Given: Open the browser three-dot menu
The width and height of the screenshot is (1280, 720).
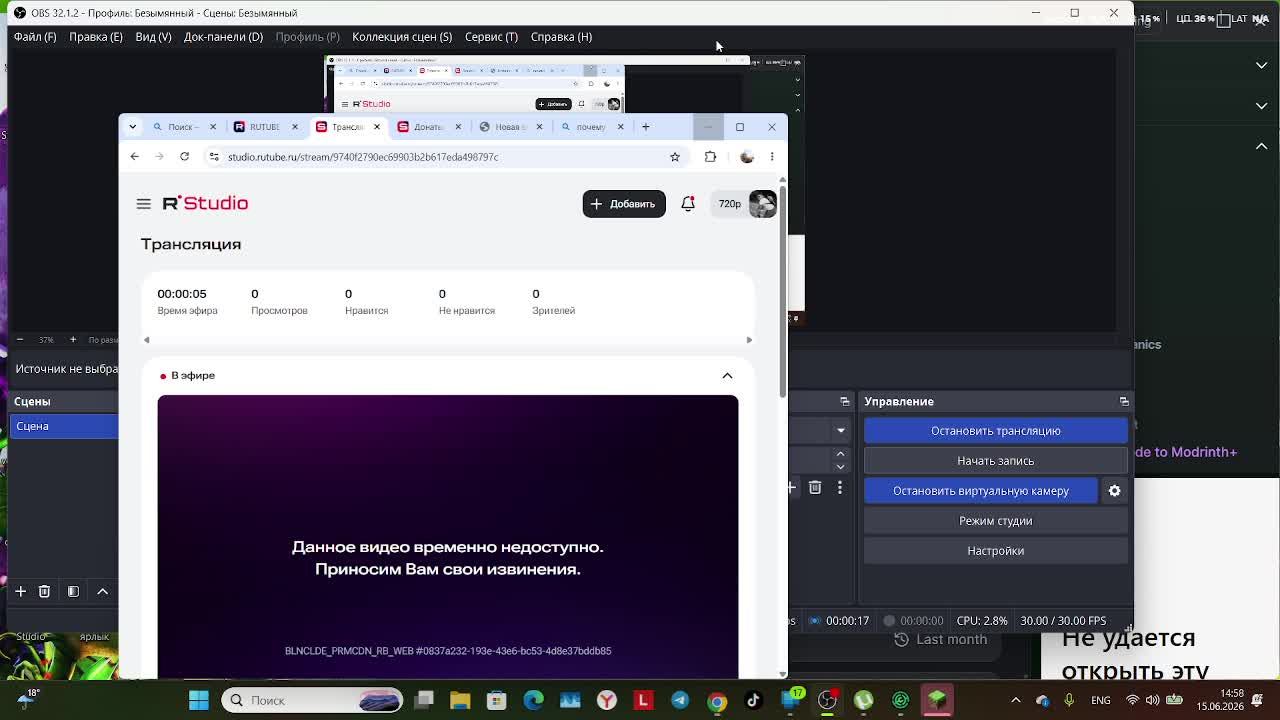Looking at the screenshot, I should pyautogui.click(x=772, y=157).
